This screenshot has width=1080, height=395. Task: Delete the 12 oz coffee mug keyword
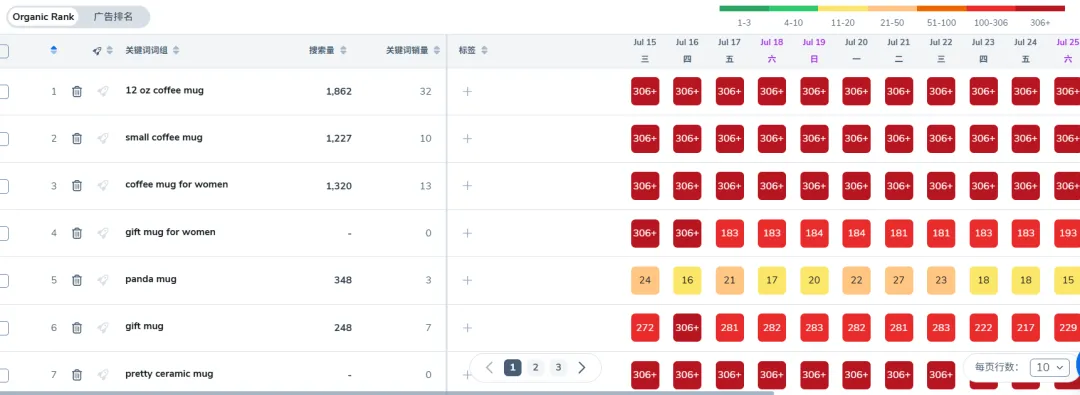tap(77, 91)
